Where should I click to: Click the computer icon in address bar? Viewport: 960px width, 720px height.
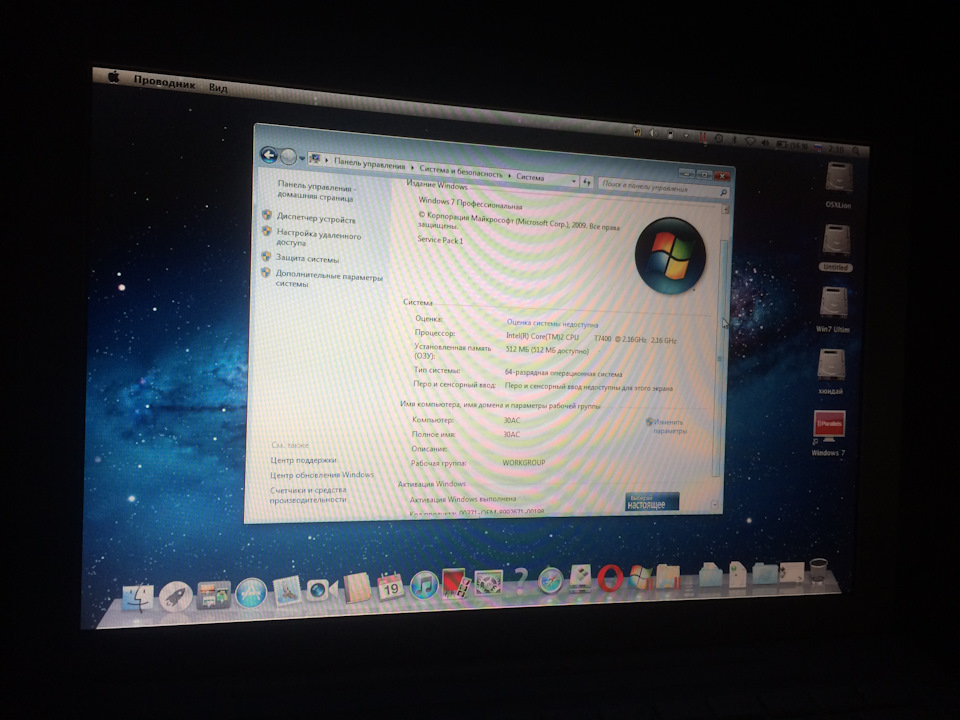(315, 159)
